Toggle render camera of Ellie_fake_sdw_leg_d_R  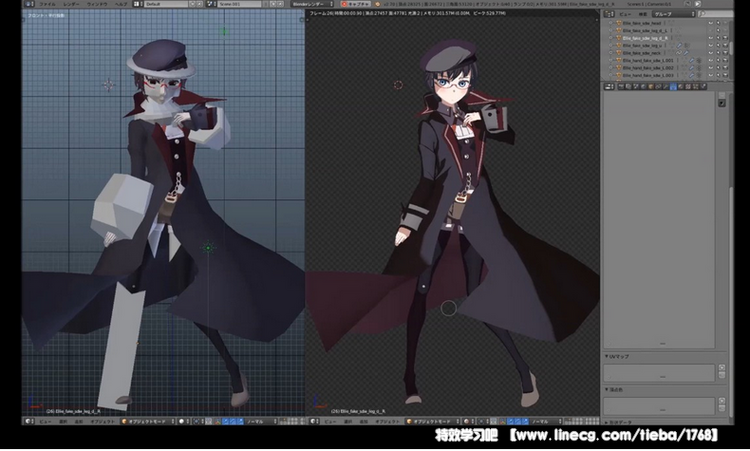(x=726, y=38)
